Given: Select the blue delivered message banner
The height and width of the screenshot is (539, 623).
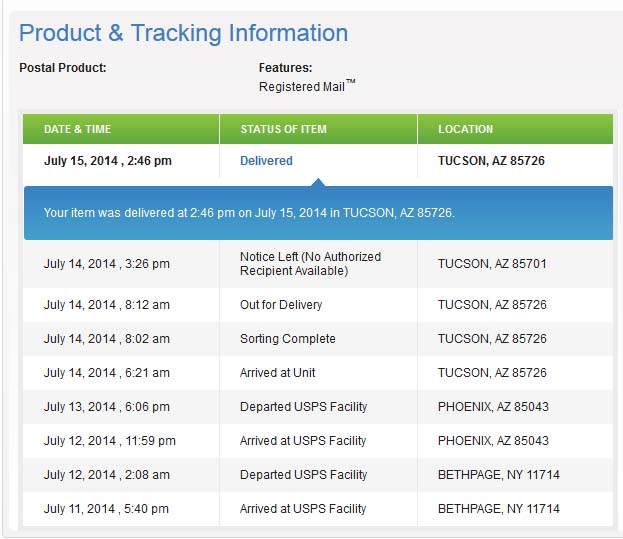Looking at the screenshot, I should pyautogui.click(x=318, y=213).
